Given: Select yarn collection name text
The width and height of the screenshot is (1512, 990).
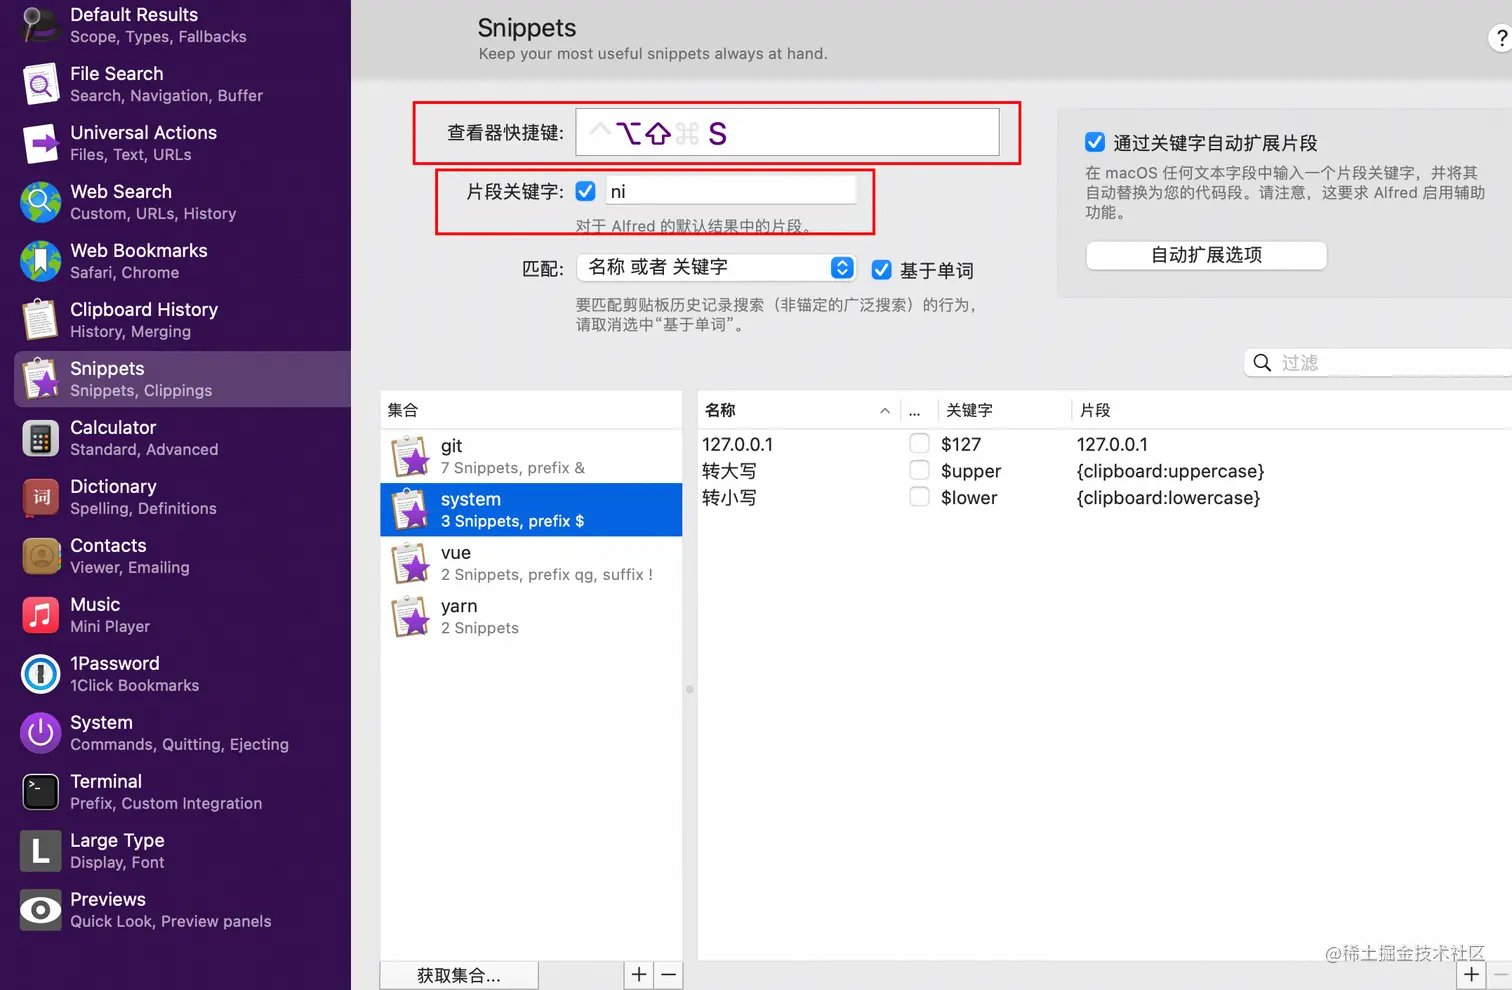Looking at the screenshot, I should (x=459, y=606).
